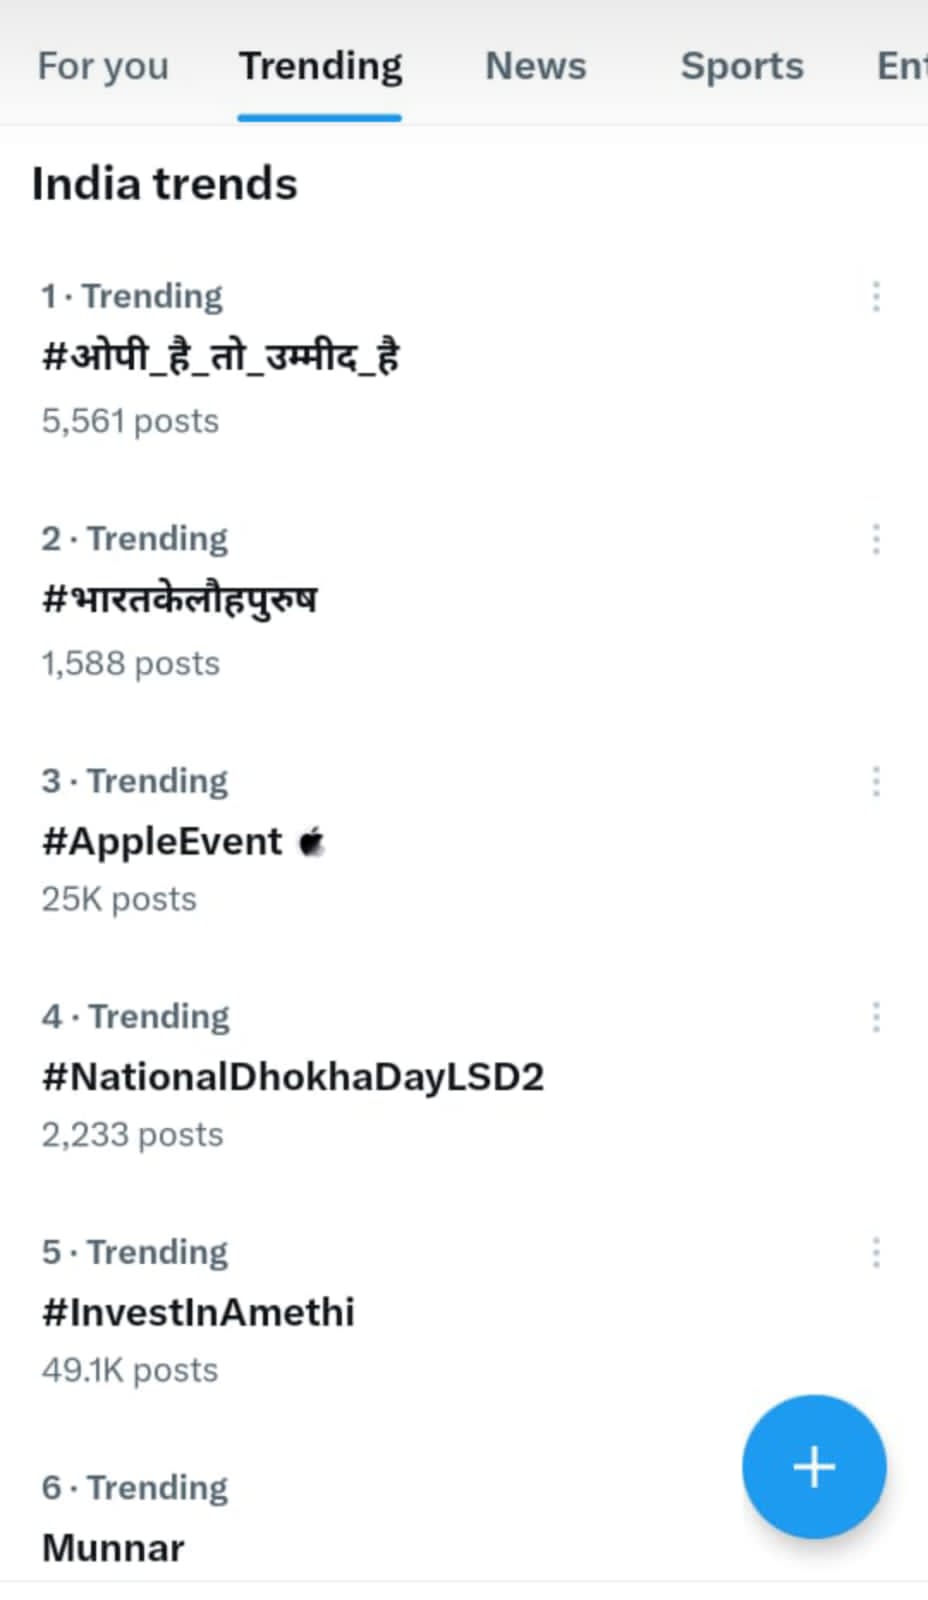Tap the blue compose post button
Screen dimensions: 928x1600
click(x=813, y=1466)
